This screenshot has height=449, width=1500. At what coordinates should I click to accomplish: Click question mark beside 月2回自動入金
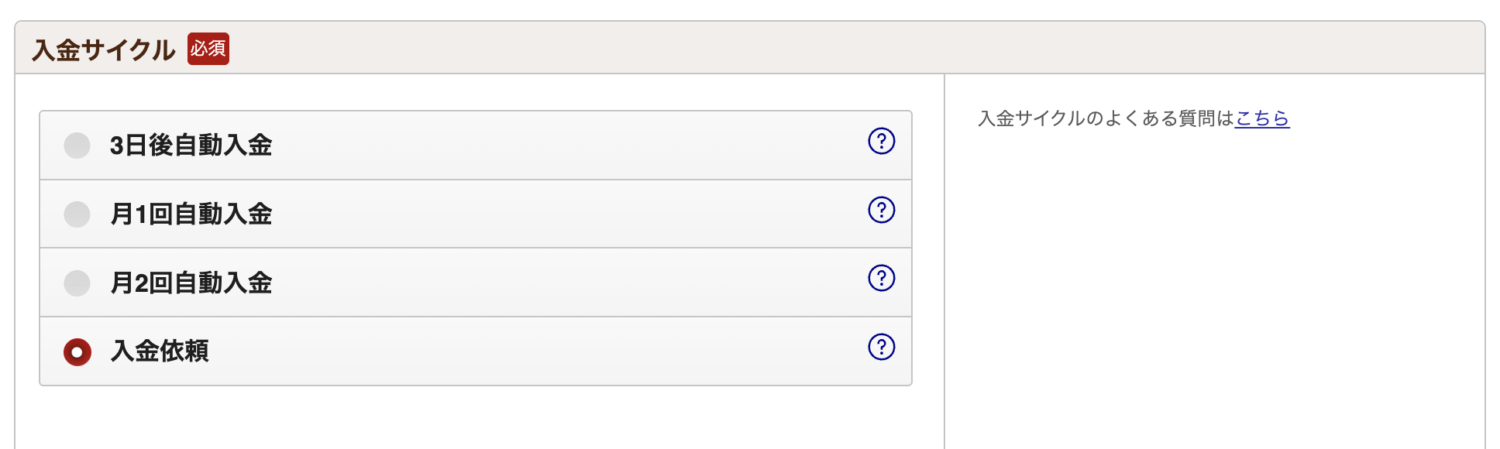point(880,278)
